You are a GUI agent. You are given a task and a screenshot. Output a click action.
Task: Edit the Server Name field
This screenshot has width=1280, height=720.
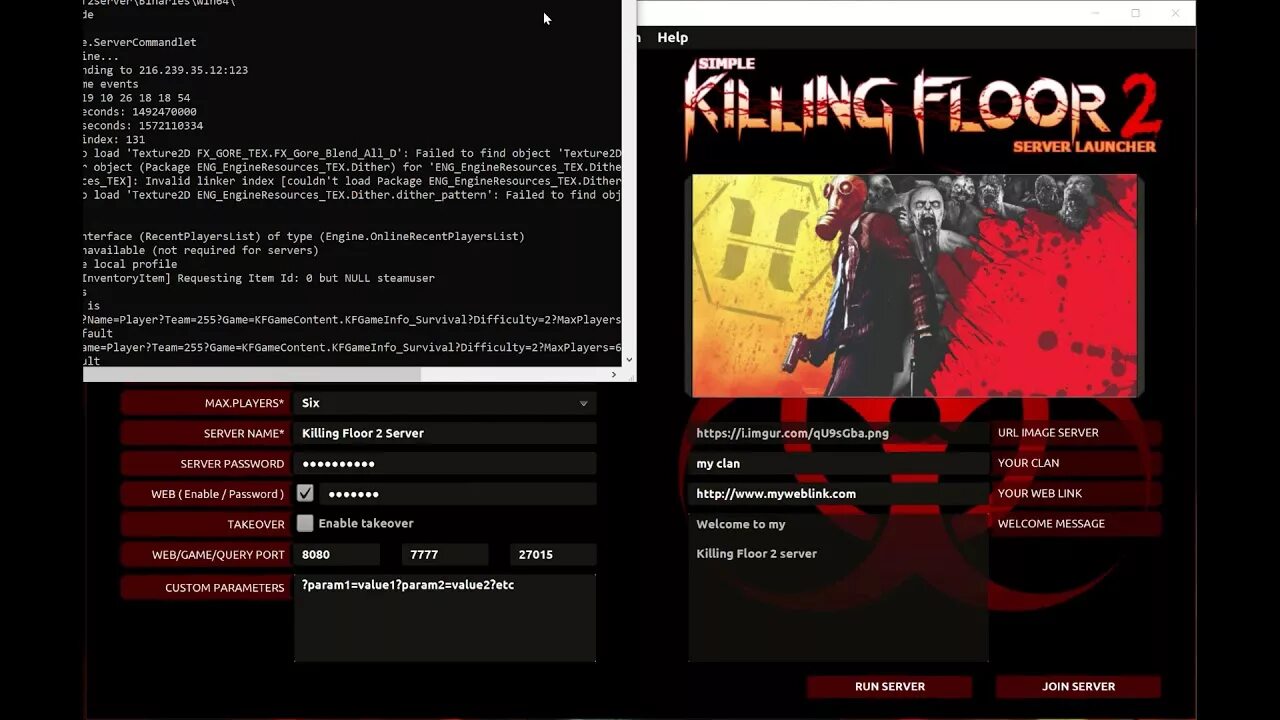(445, 433)
